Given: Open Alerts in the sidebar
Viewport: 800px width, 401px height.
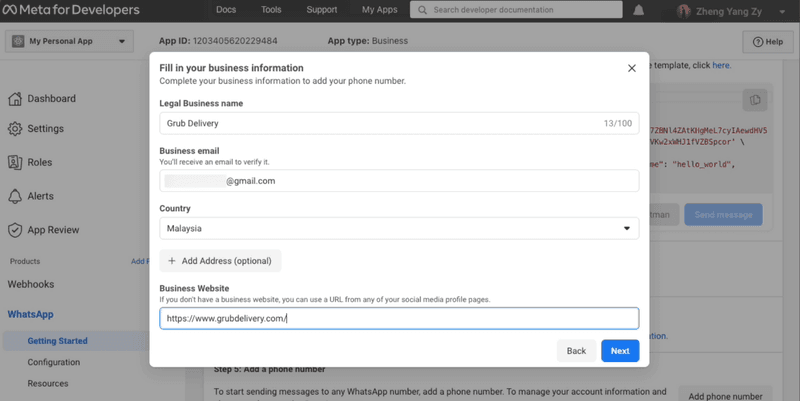Looking at the screenshot, I should pyautogui.click(x=40, y=196).
